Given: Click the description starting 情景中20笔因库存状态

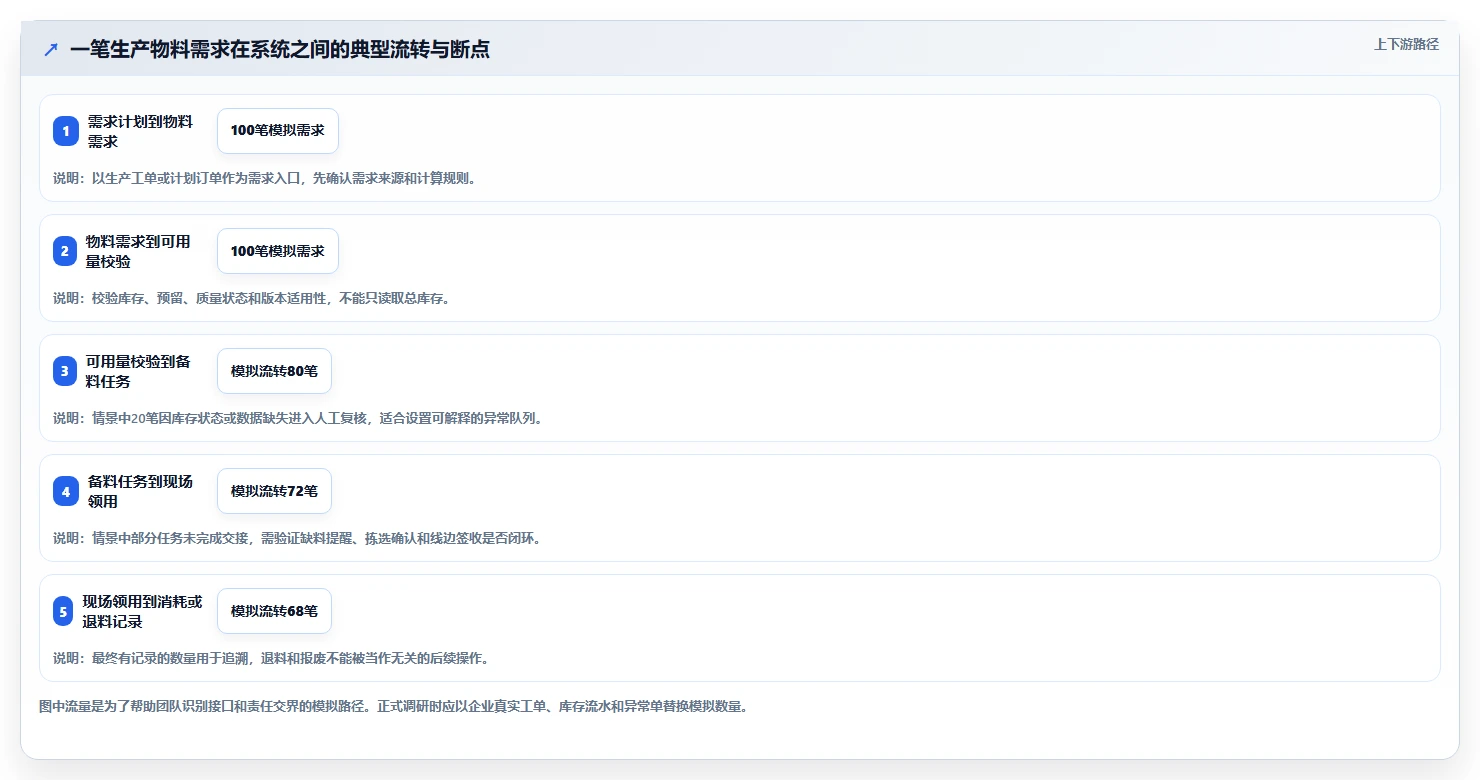Looking at the screenshot, I should (300, 418).
